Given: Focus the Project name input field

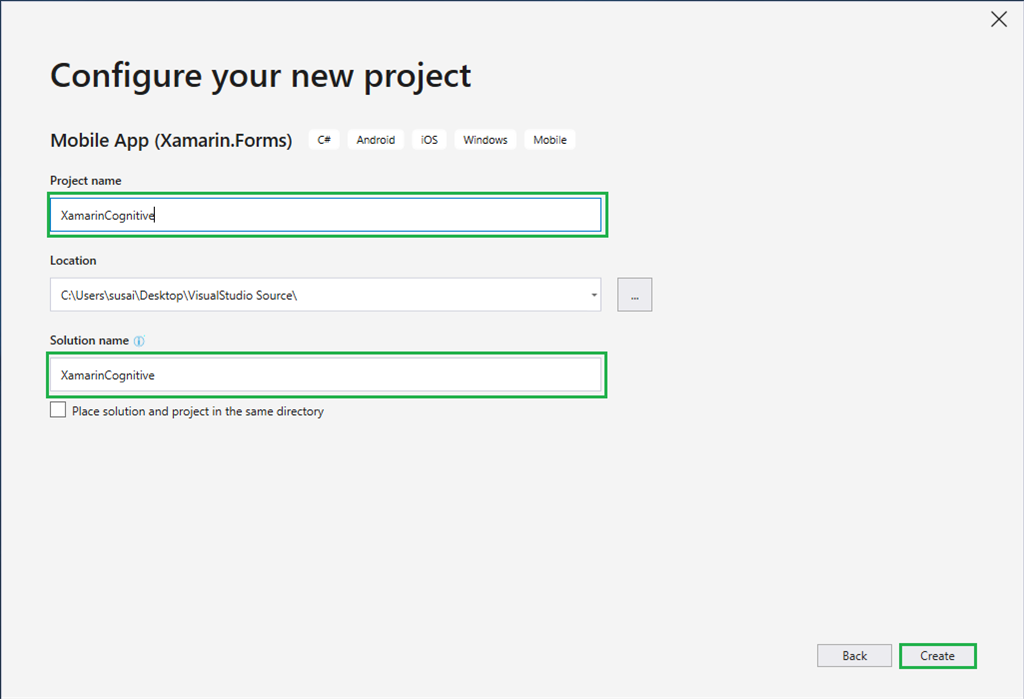Looking at the screenshot, I should point(327,214).
